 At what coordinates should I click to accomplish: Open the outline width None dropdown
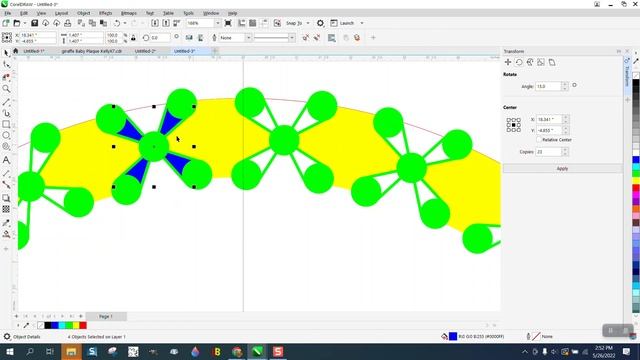pyautogui.click(x=248, y=38)
